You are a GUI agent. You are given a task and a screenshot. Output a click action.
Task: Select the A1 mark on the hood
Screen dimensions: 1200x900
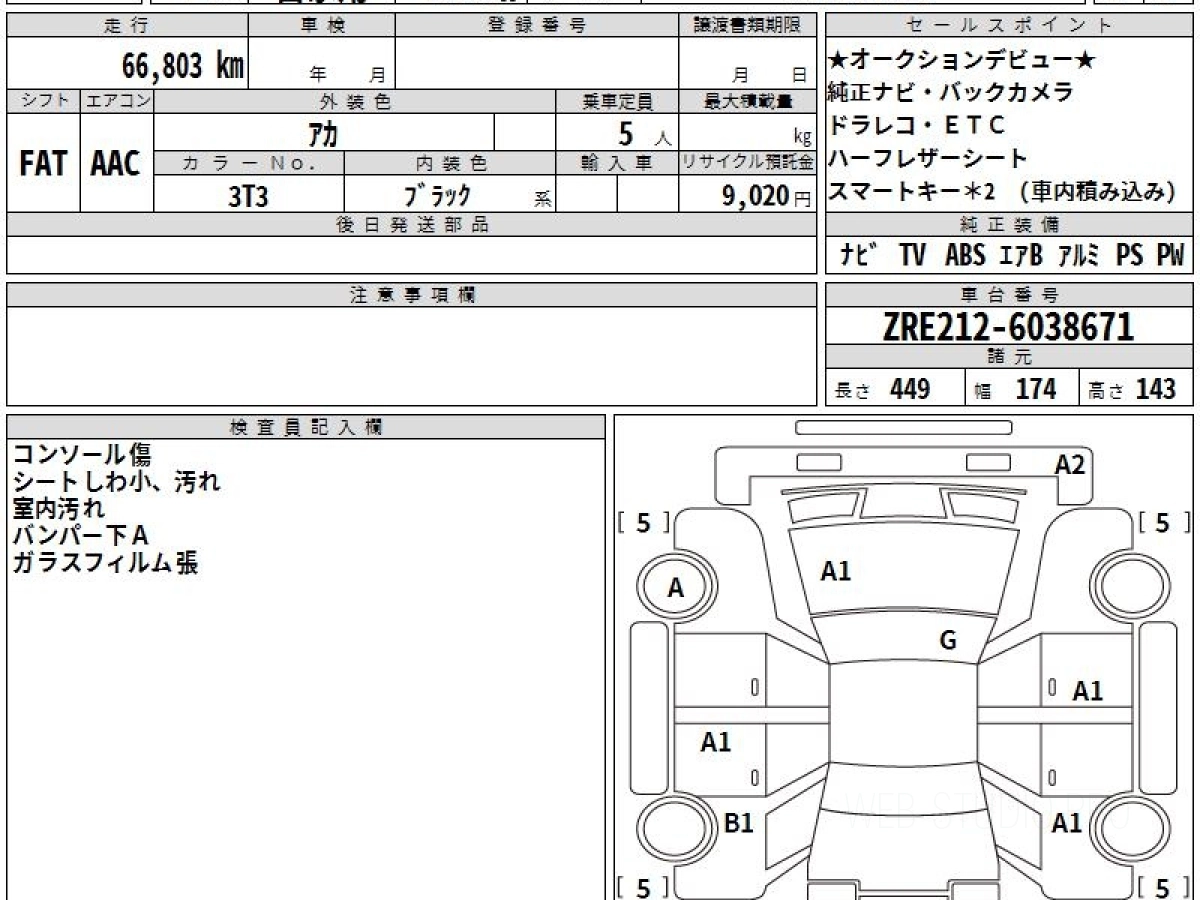(835, 572)
